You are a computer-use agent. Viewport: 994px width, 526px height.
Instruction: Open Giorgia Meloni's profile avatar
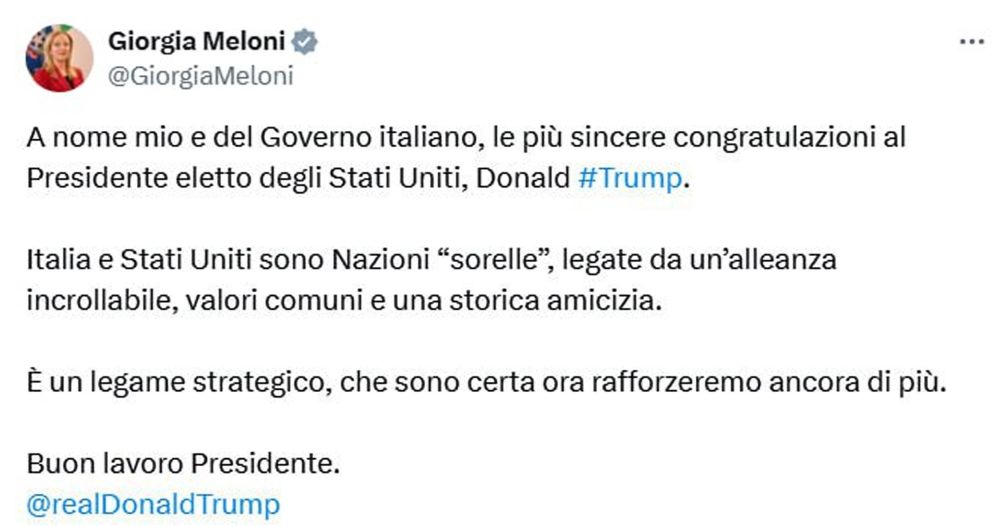tap(60, 58)
